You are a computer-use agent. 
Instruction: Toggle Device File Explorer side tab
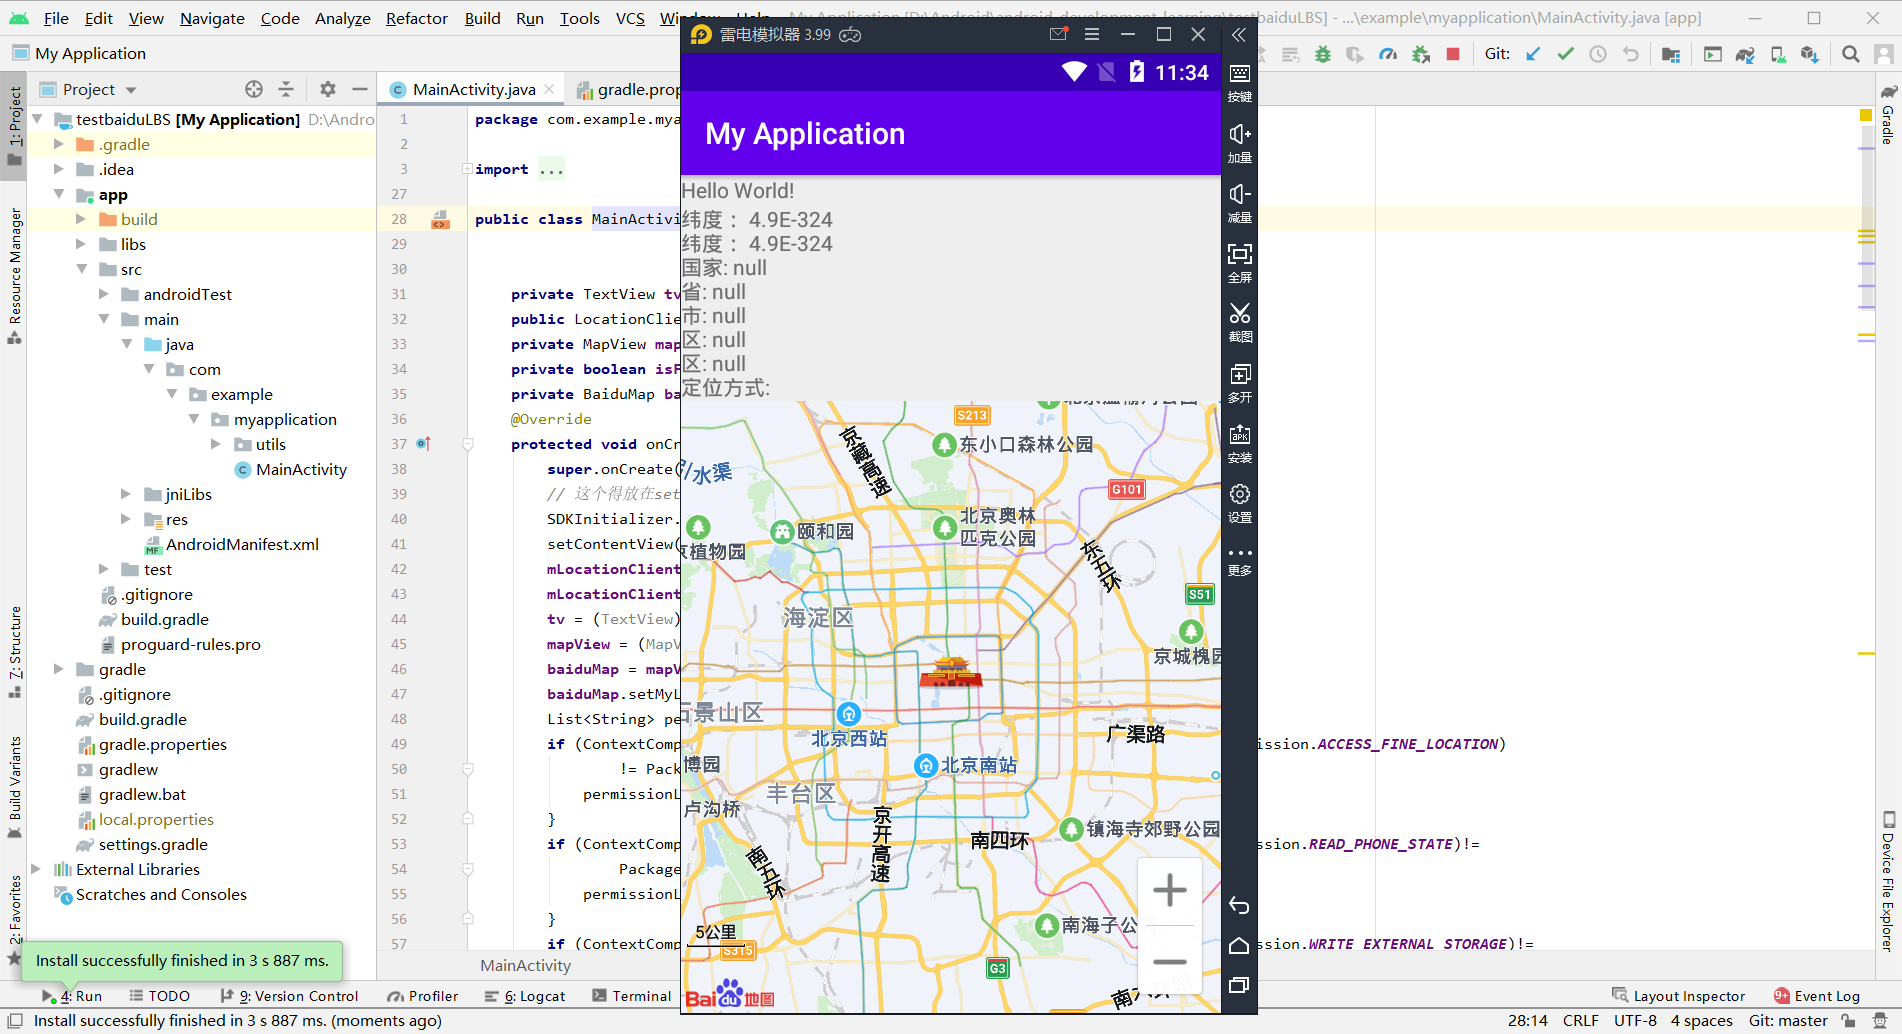(x=1888, y=880)
